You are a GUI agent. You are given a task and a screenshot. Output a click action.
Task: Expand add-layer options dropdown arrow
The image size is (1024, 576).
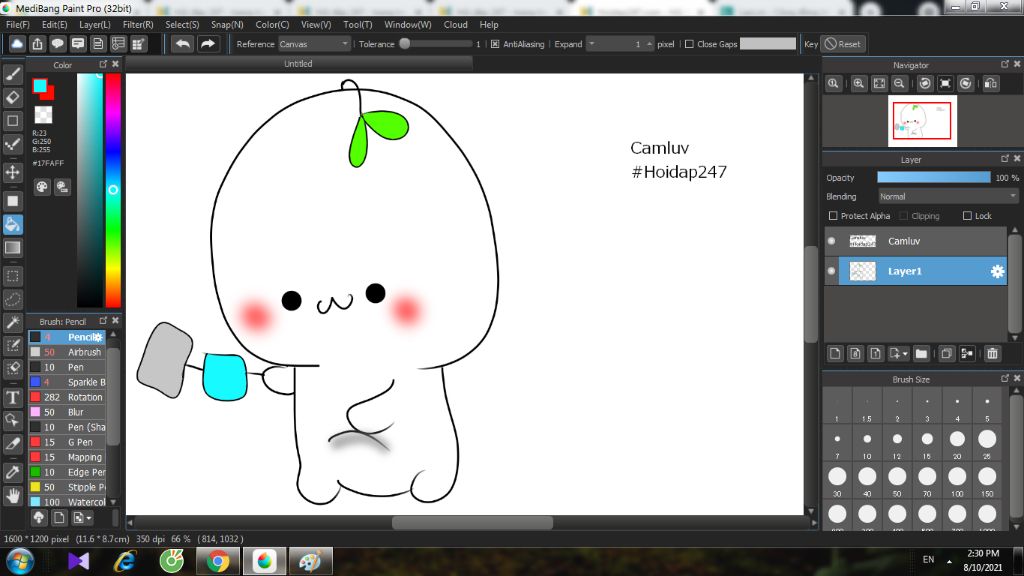pos(905,353)
